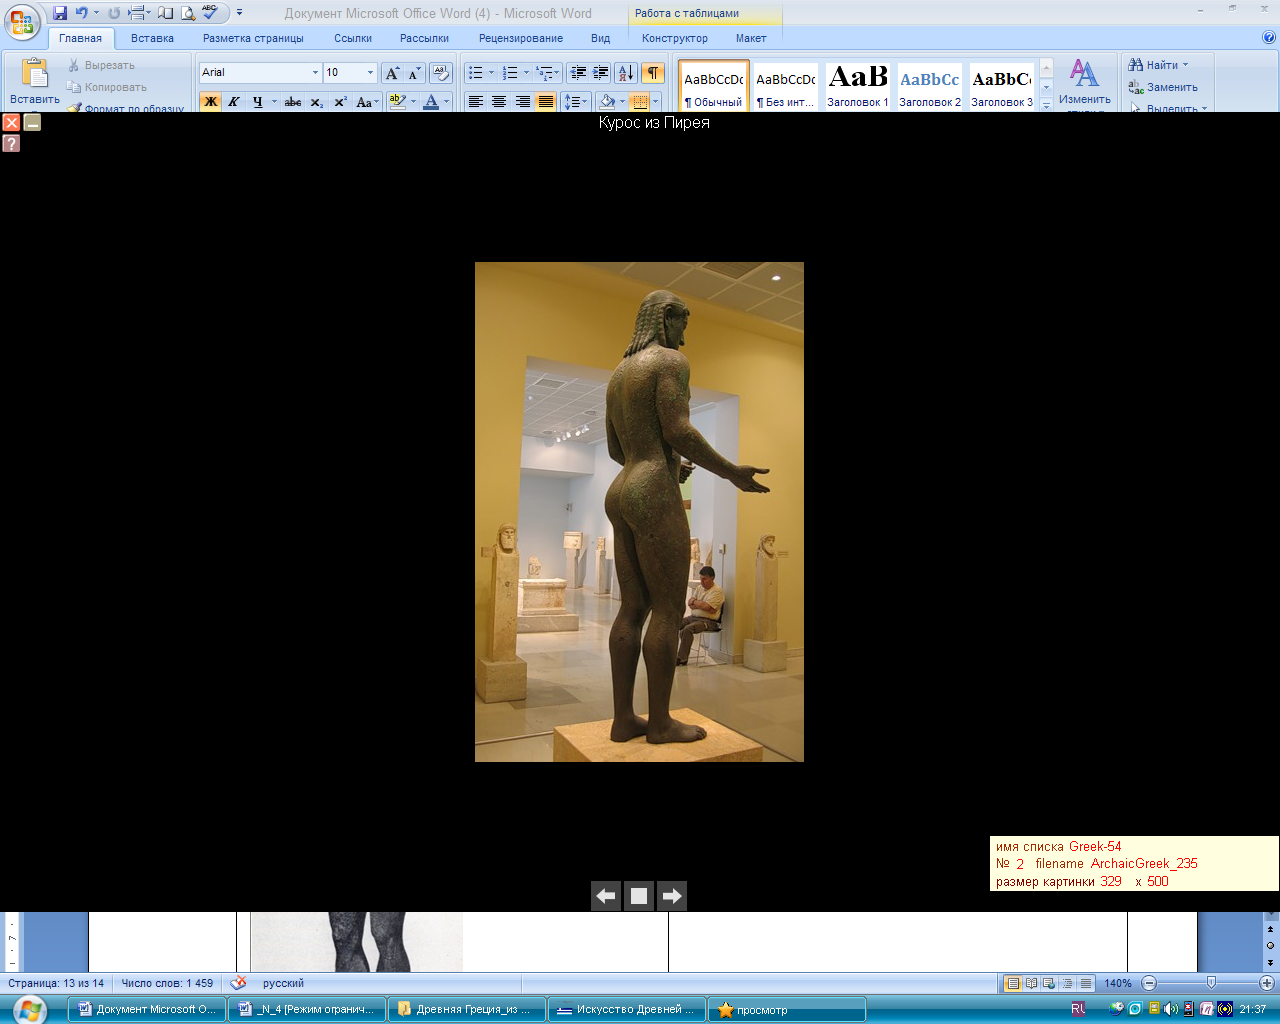Image resolution: width=1280 pixels, height=1024 pixels.
Task: Expand the styles gallery More arrow
Action: point(1046,104)
